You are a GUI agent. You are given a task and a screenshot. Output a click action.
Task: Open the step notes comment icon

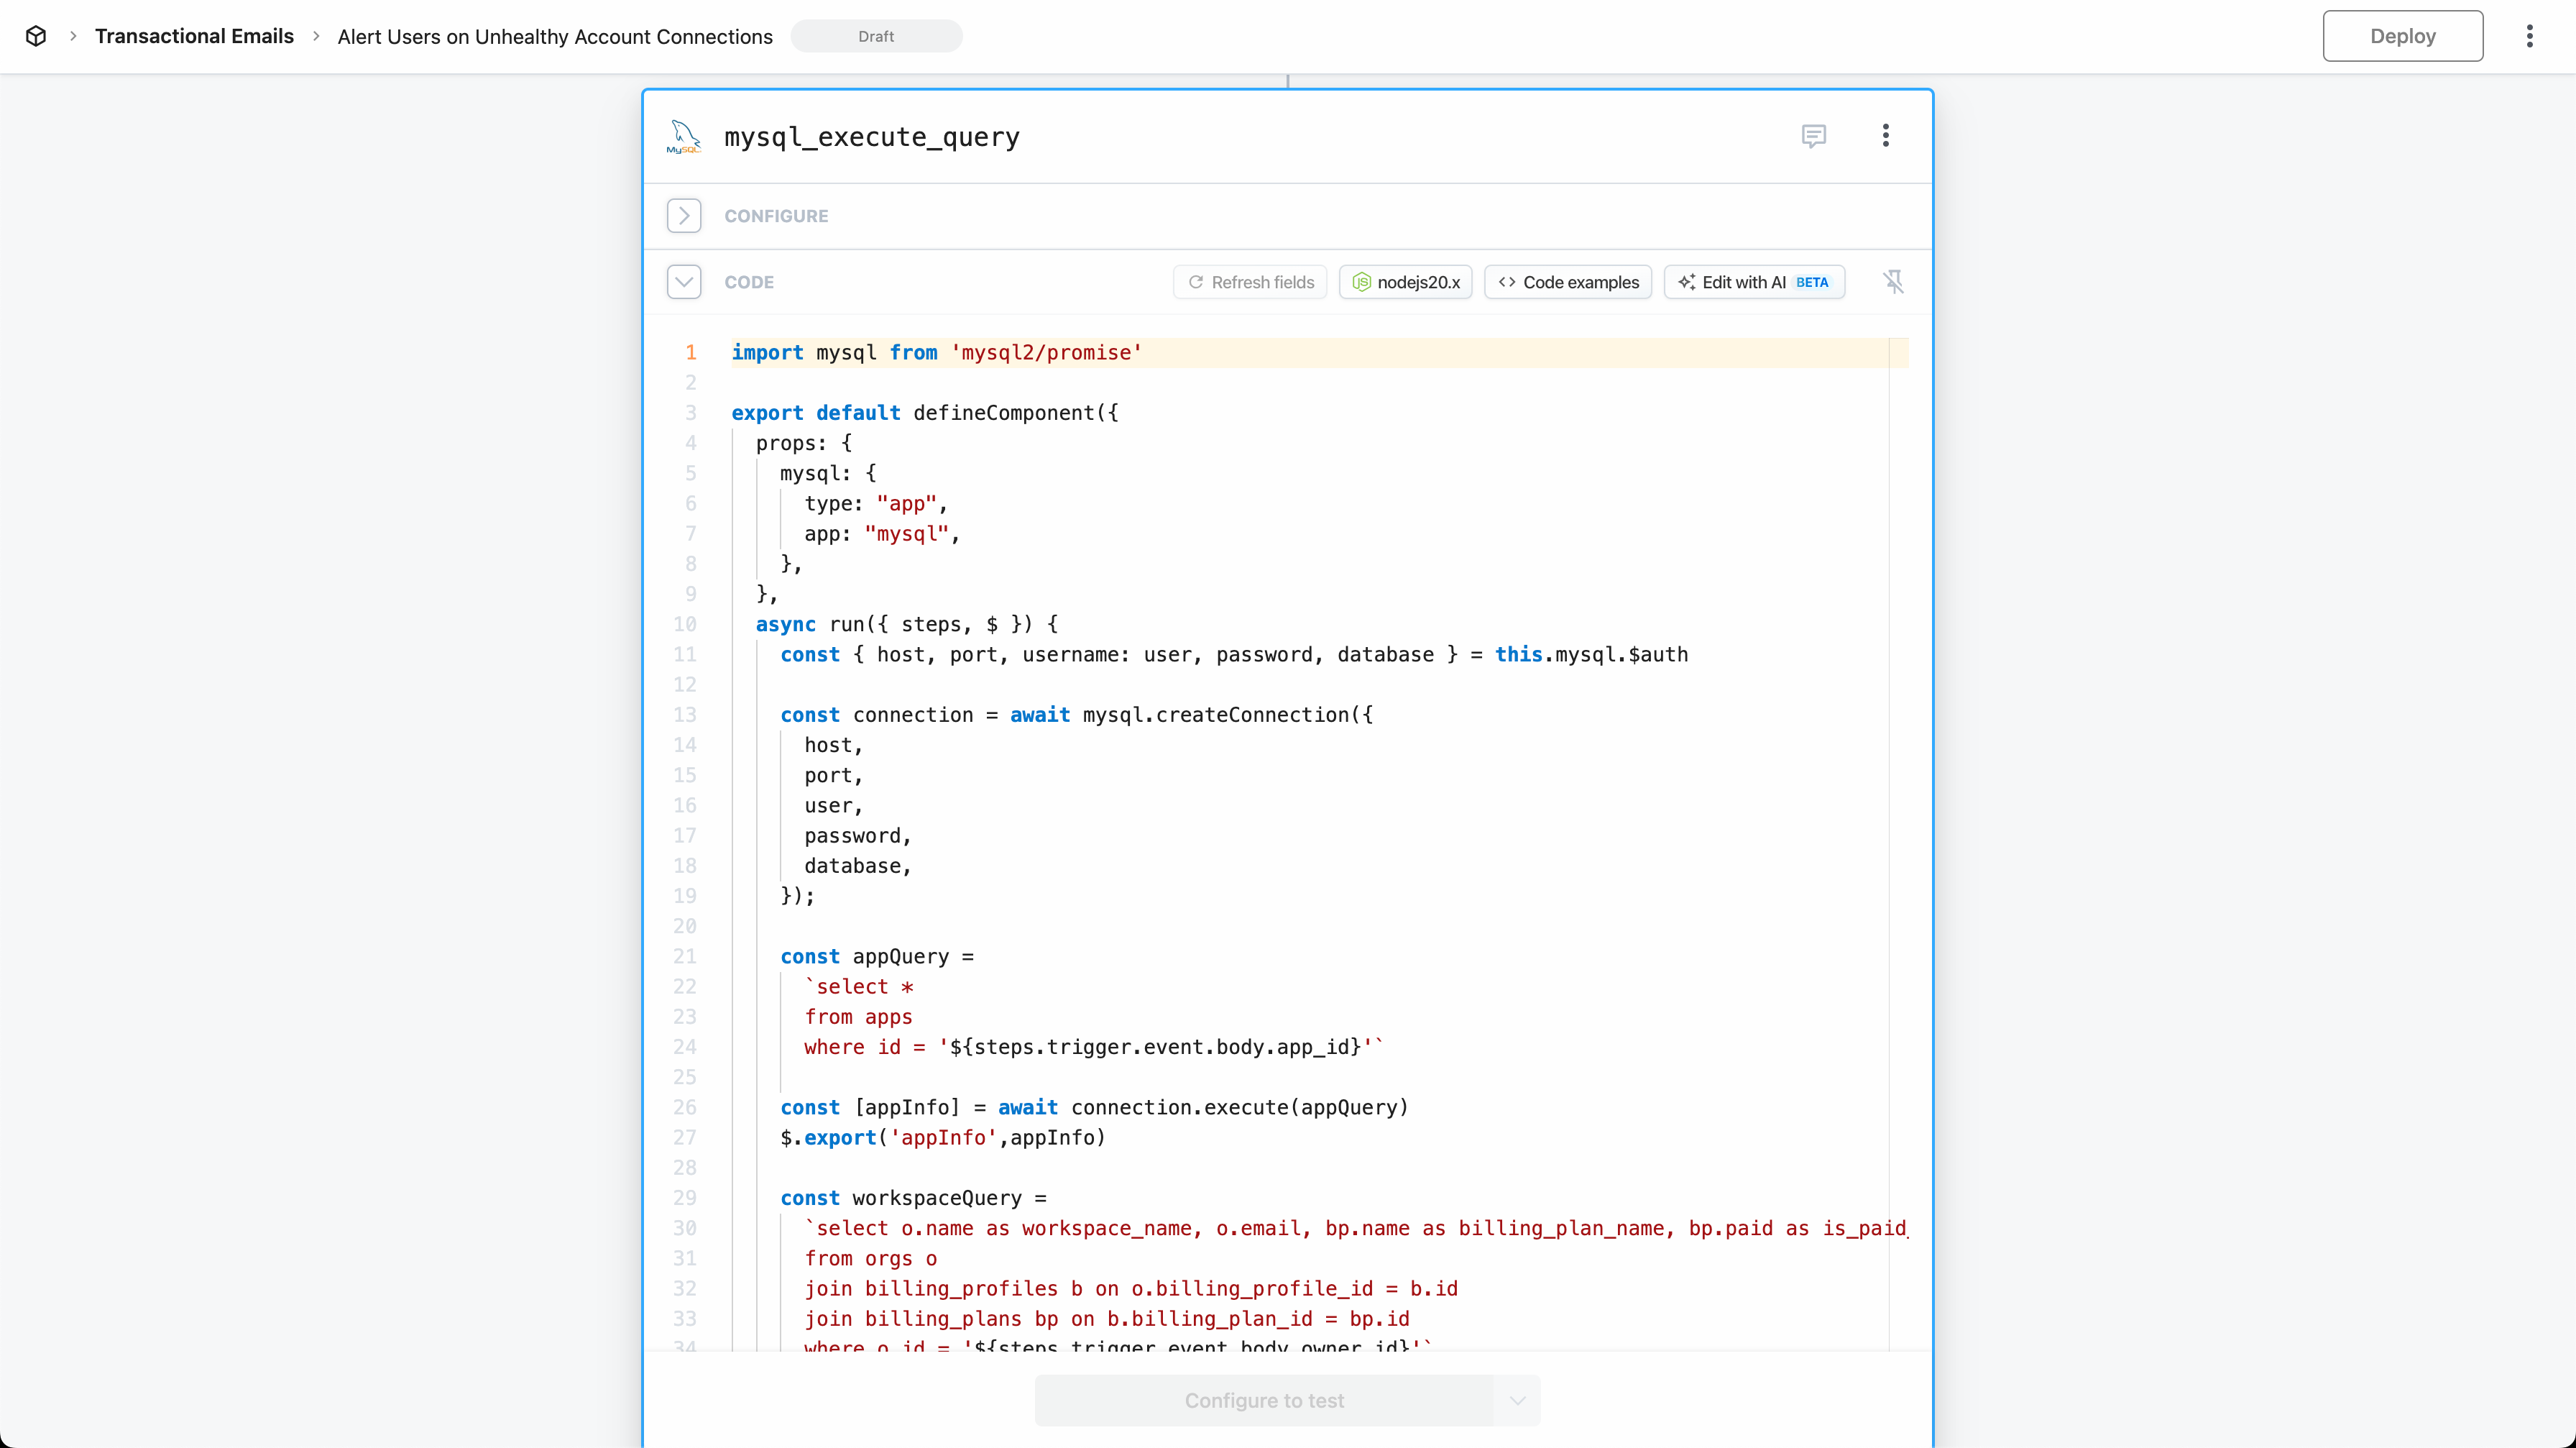1813,135
